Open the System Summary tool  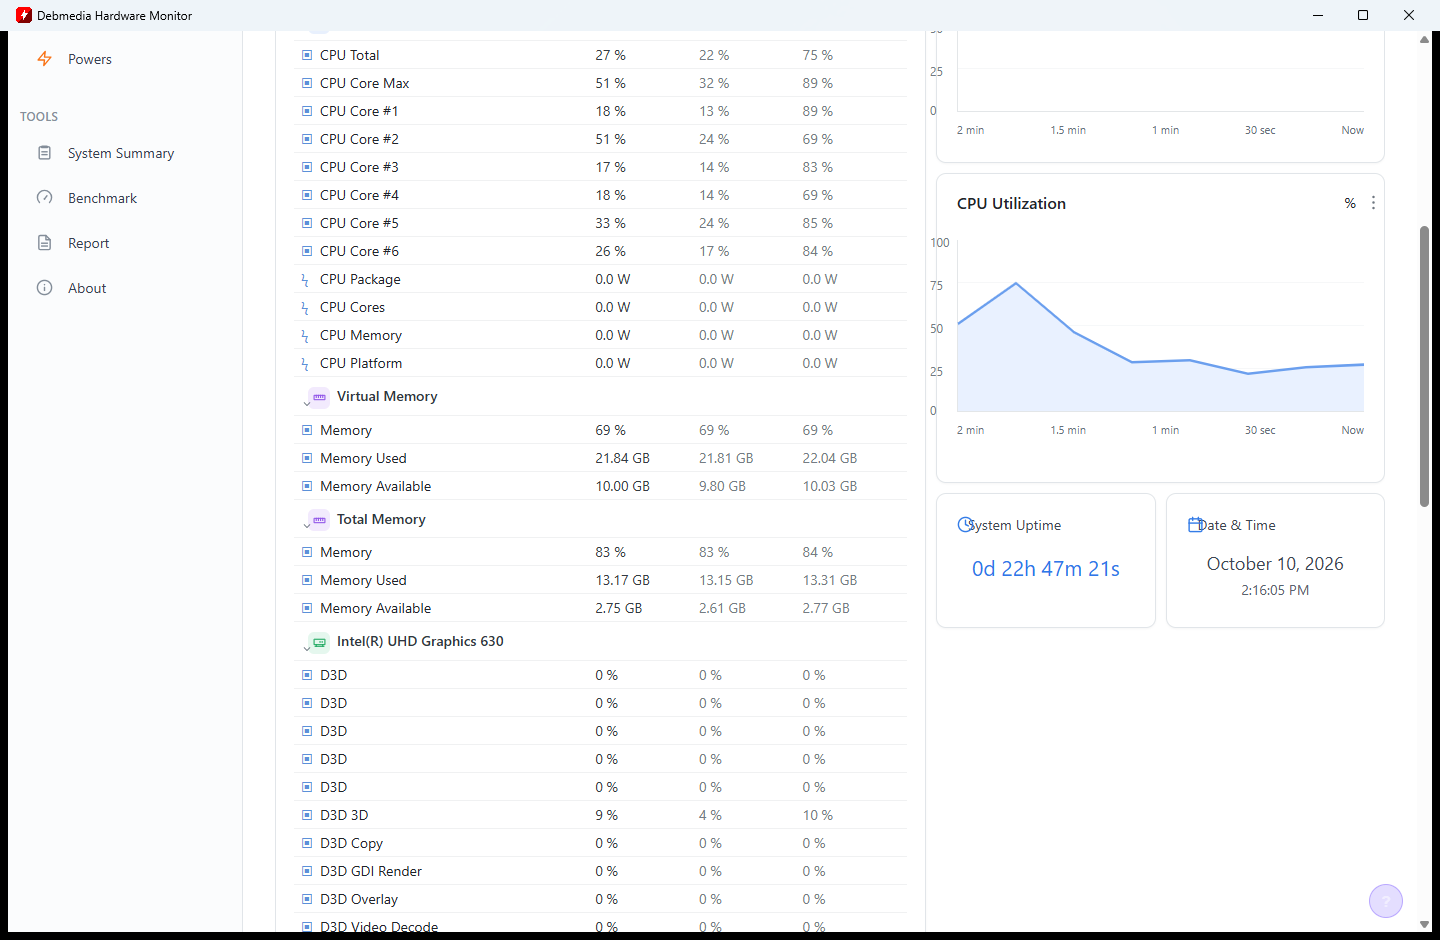click(x=121, y=153)
